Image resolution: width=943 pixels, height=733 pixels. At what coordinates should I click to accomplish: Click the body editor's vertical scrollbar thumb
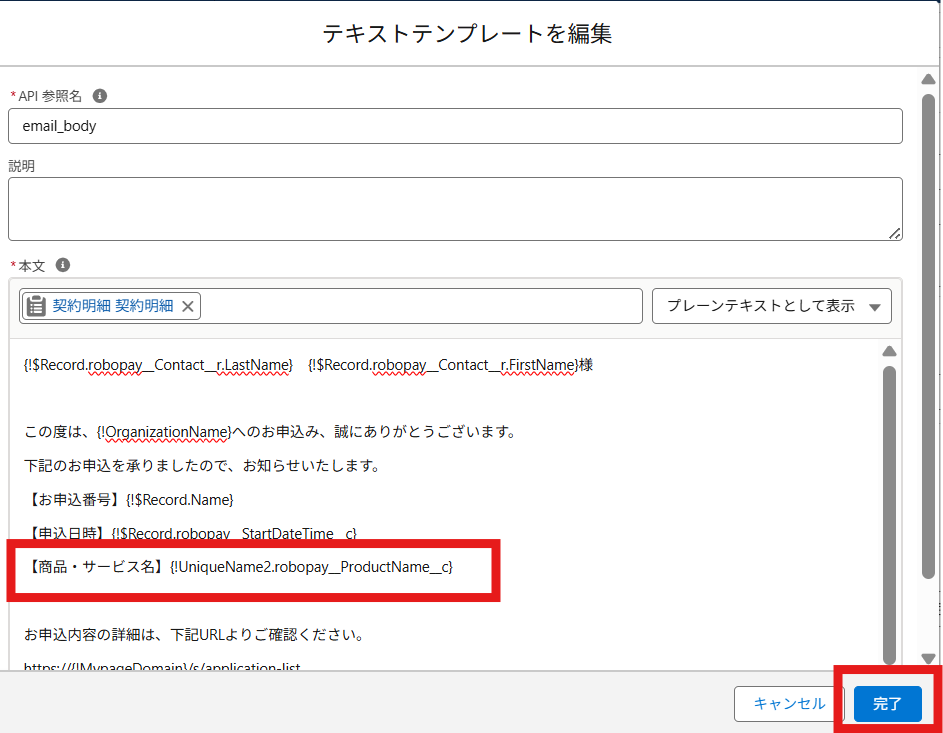coord(888,500)
